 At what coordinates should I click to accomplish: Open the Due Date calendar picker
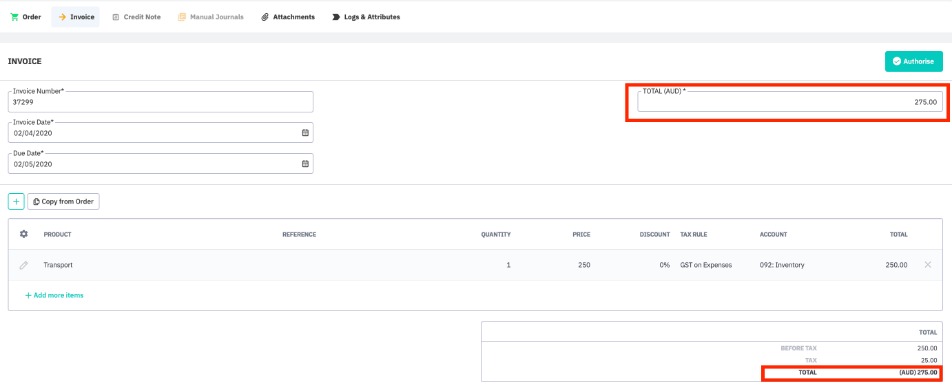click(305, 164)
